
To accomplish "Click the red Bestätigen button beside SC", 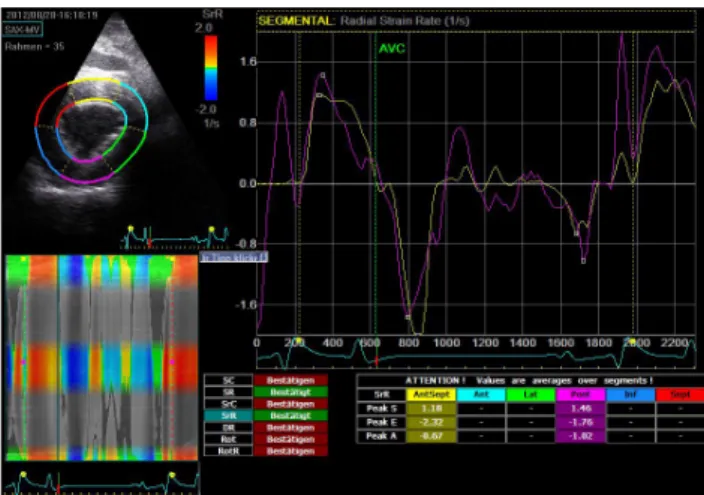I will [290, 380].
